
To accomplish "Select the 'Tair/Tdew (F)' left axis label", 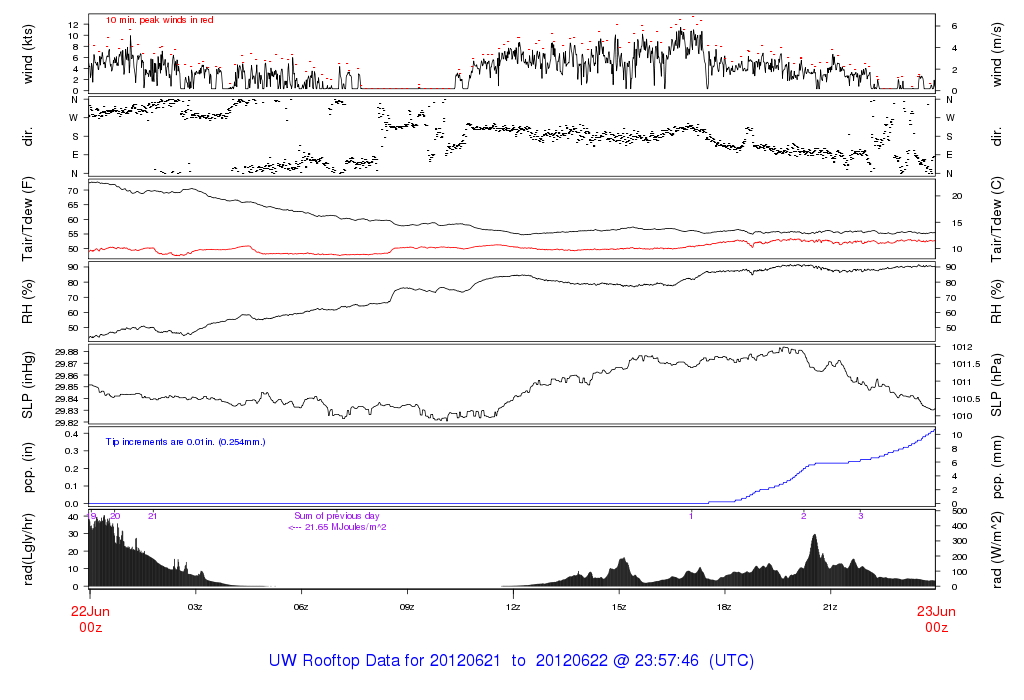I will pyautogui.click(x=30, y=219).
